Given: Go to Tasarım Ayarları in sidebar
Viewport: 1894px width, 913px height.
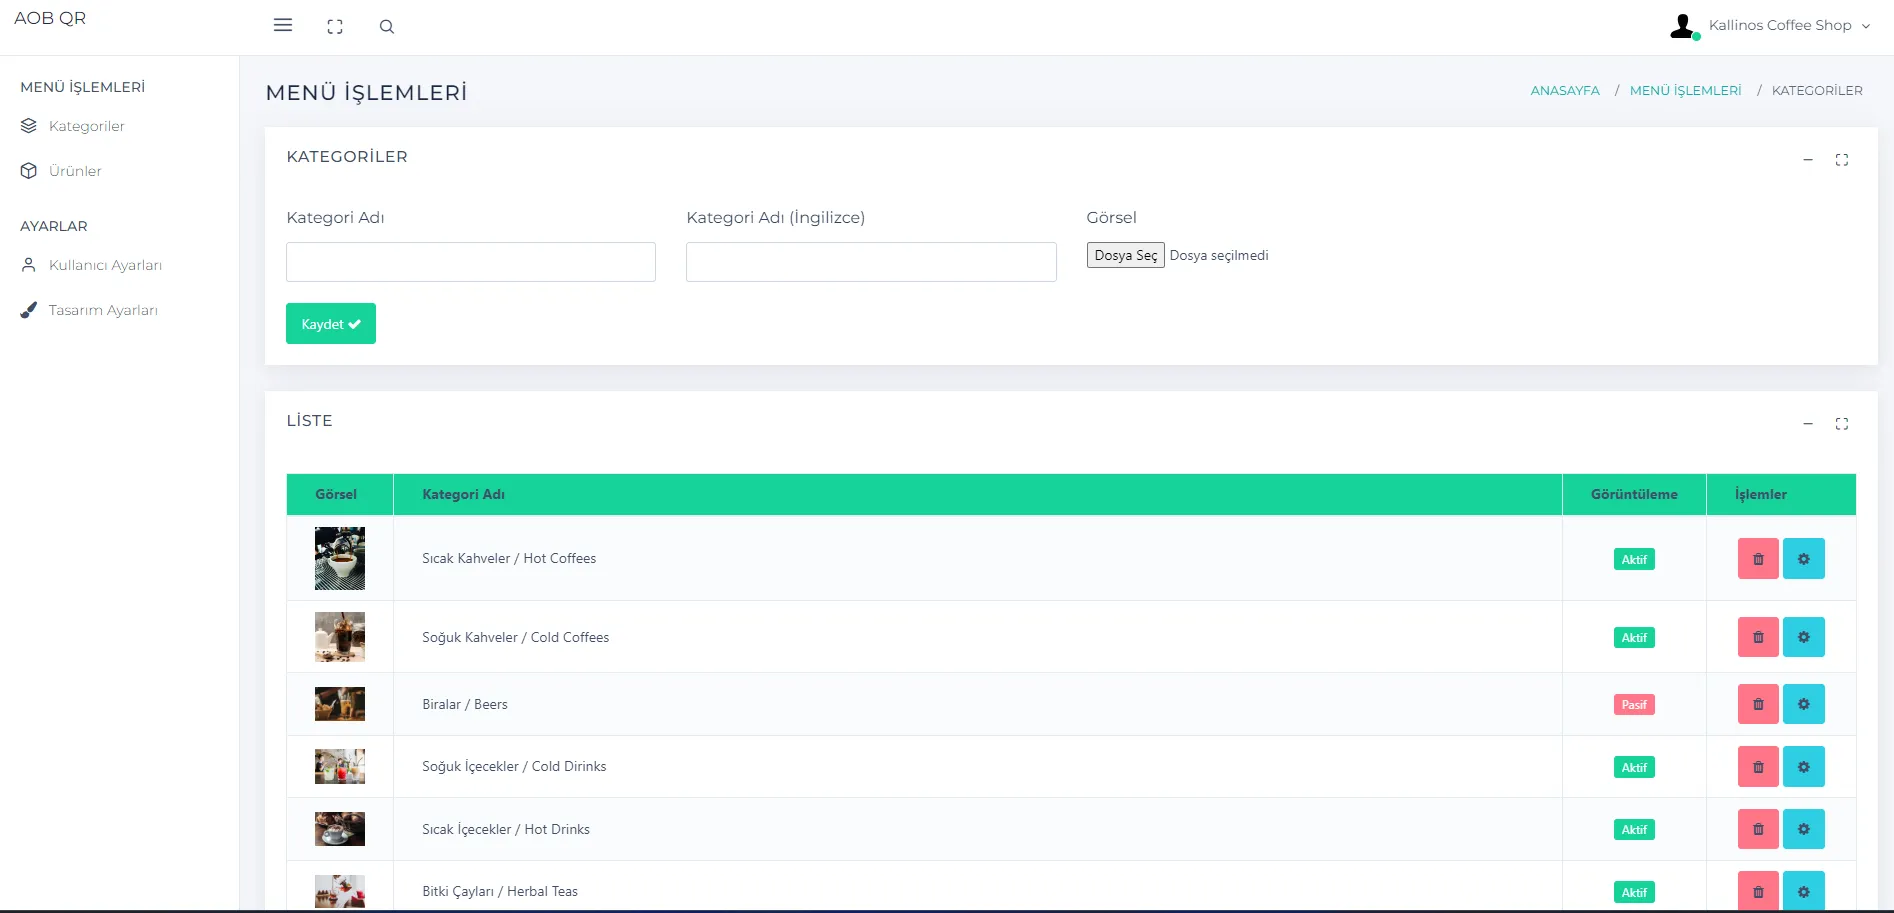Looking at the screenshot, I should pyautogui.click(x=103, y=310).
